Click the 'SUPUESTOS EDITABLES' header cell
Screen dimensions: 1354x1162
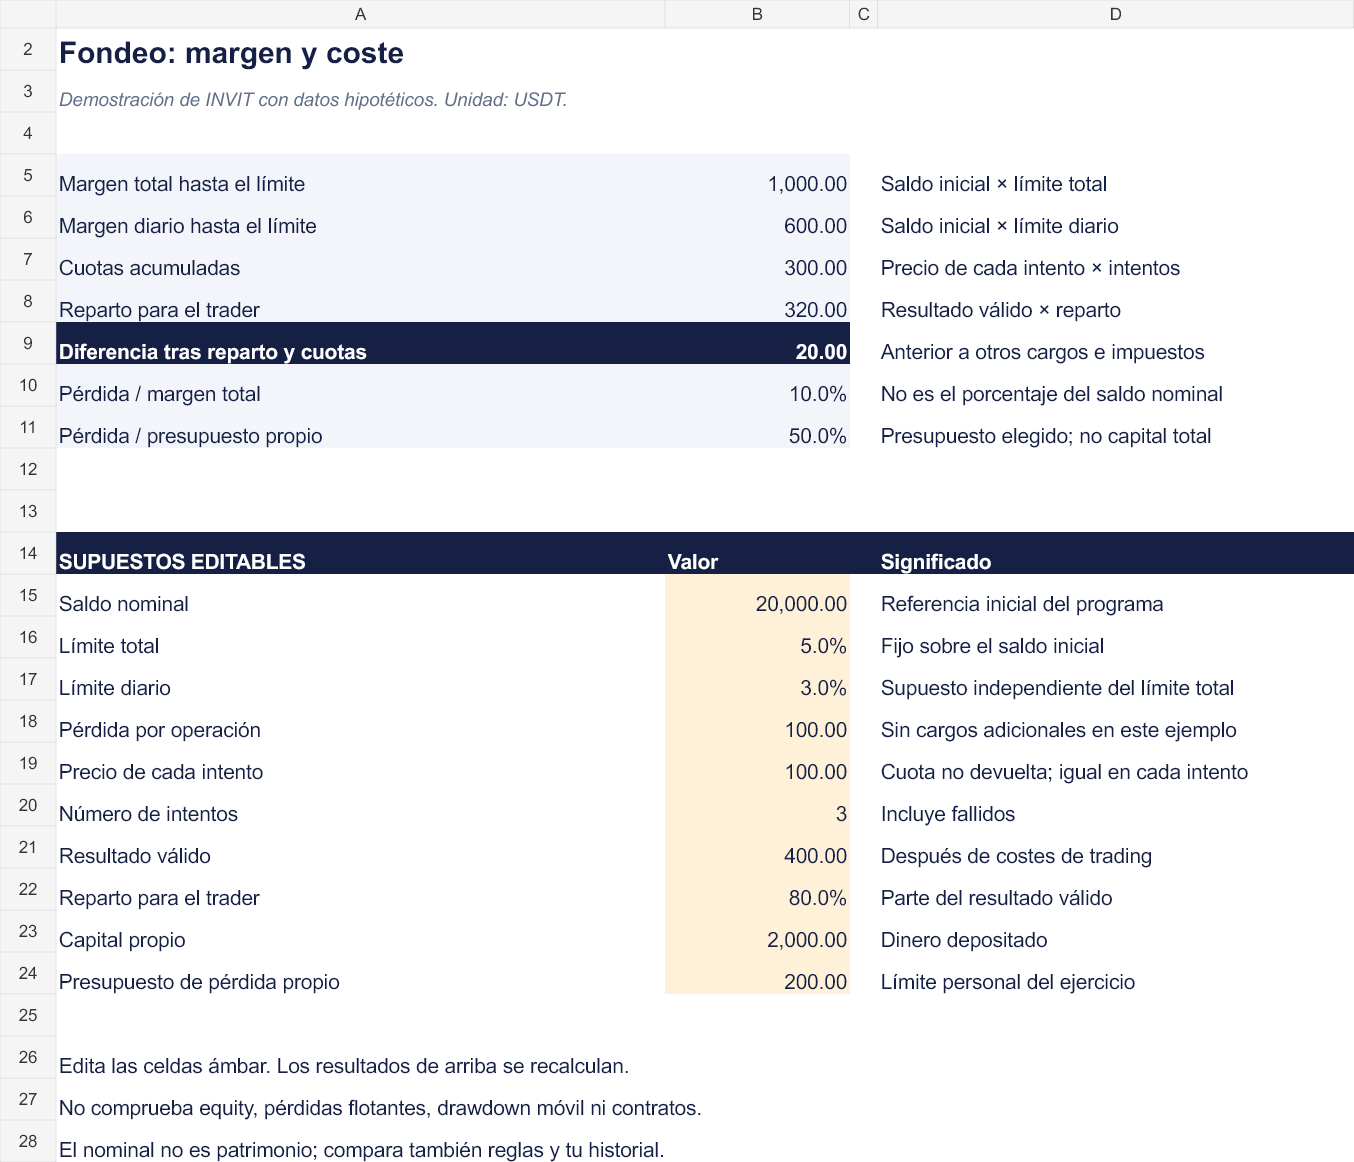(360, 553)
